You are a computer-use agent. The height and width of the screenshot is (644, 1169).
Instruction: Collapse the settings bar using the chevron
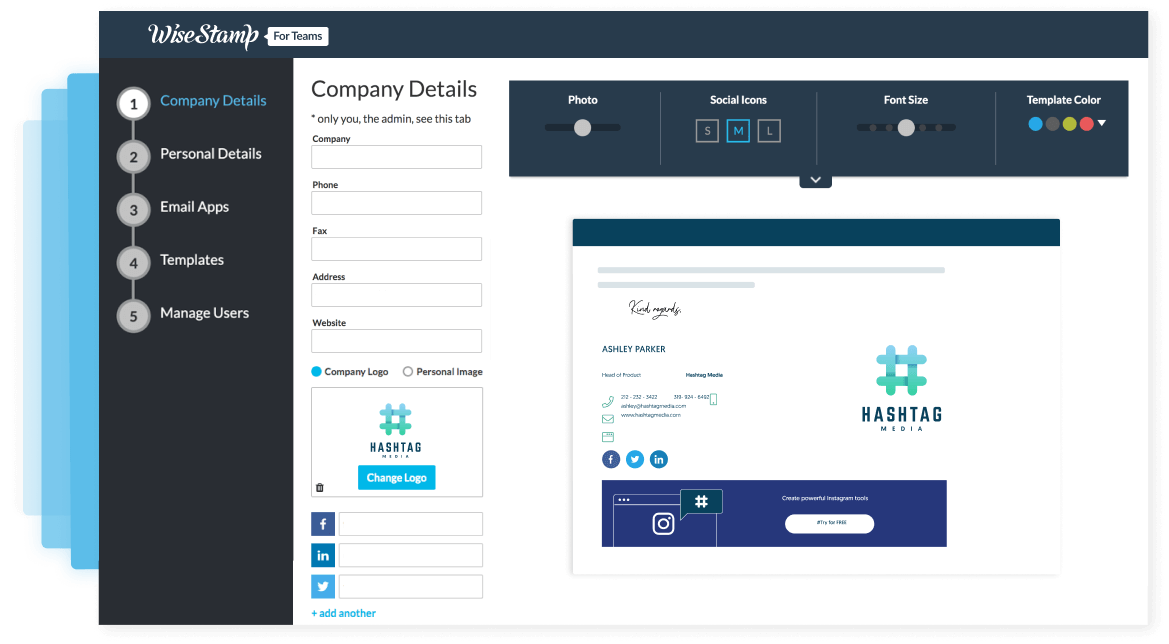(x=815, y=178)
